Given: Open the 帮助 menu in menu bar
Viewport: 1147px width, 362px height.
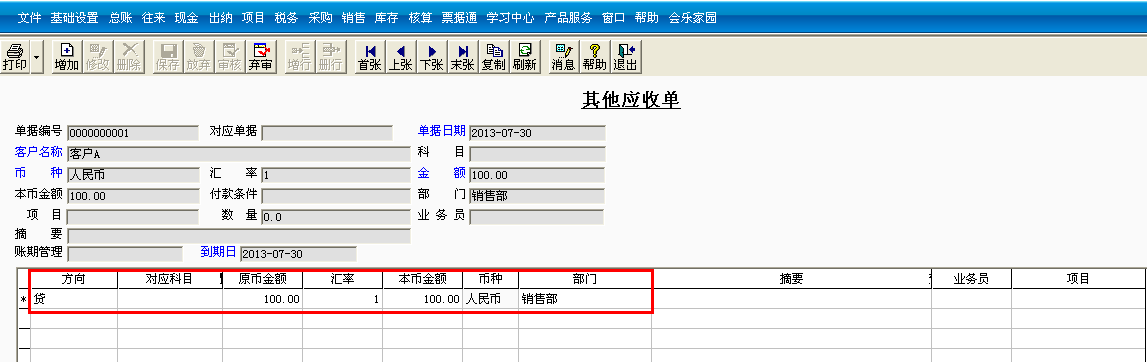Looking at the screenshot, I should click(x=647, y=18).
